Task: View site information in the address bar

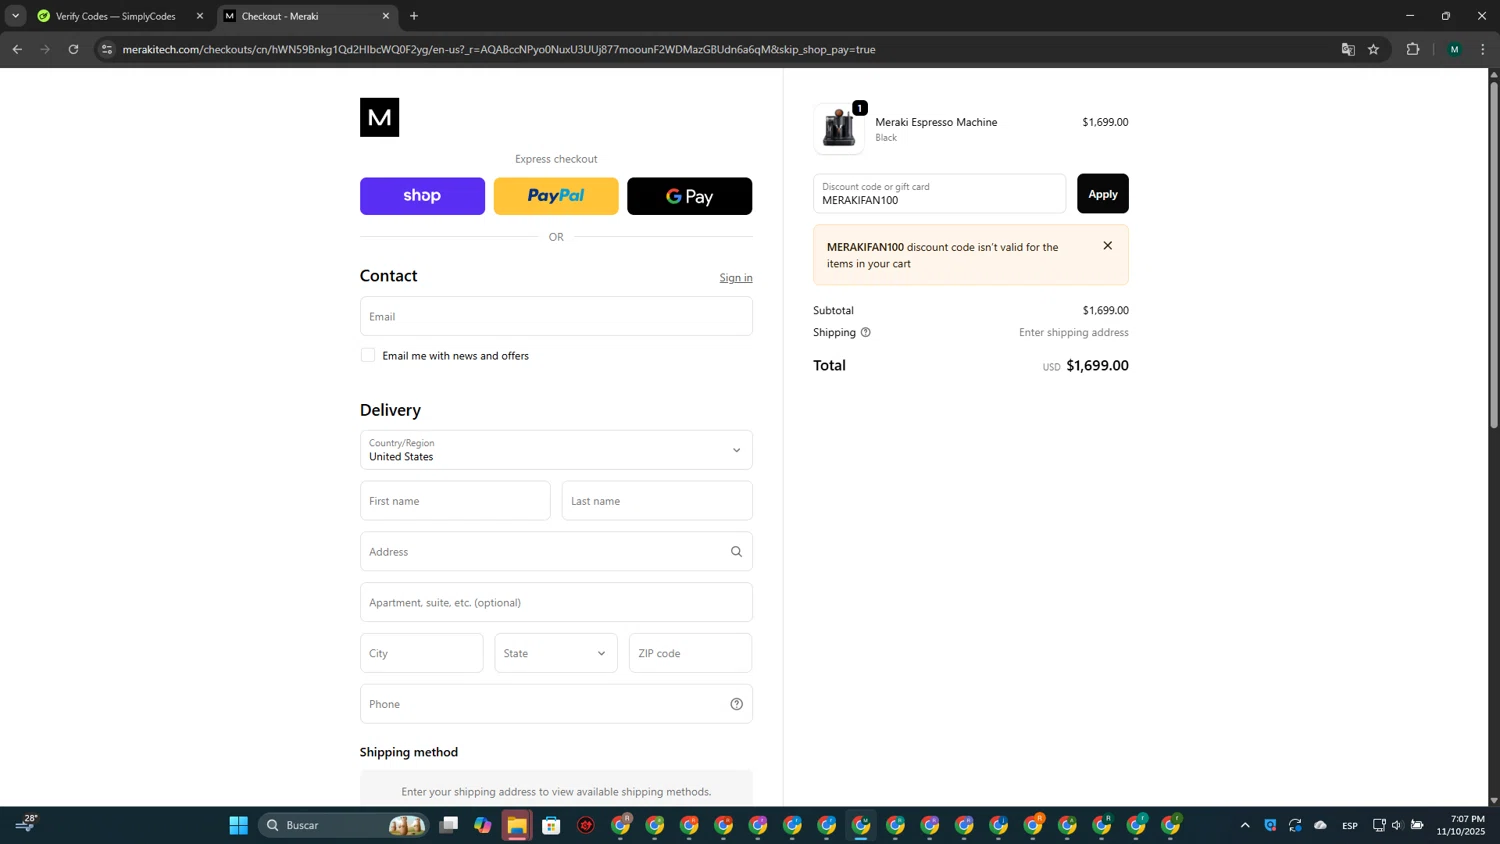Action: [x=107, y=49]
